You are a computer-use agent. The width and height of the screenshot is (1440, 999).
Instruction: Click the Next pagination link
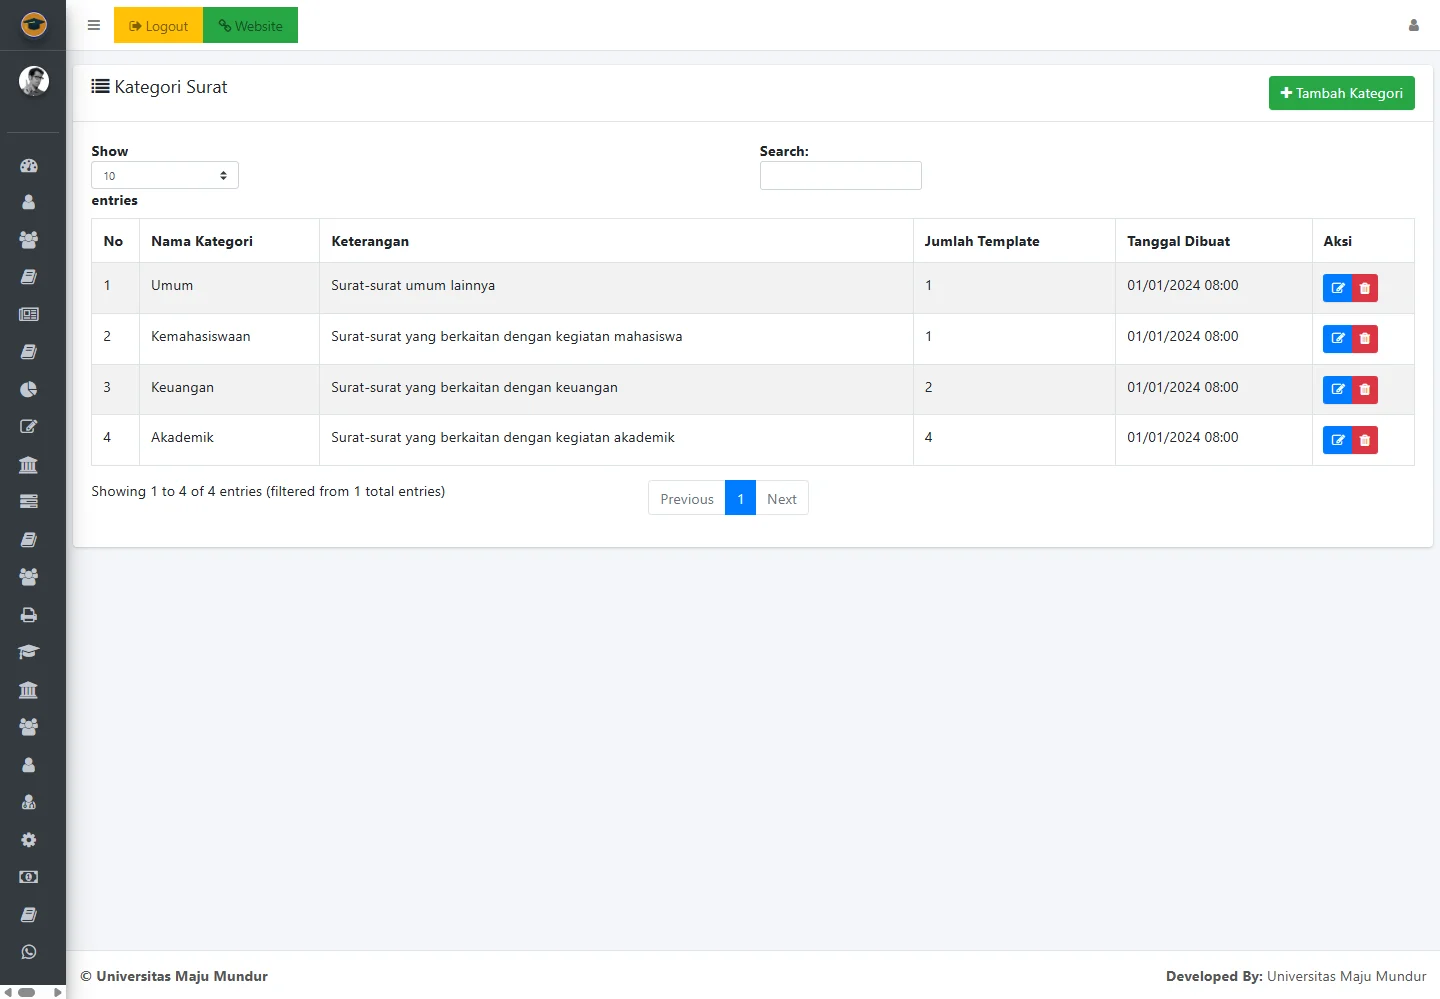[781, 499]
